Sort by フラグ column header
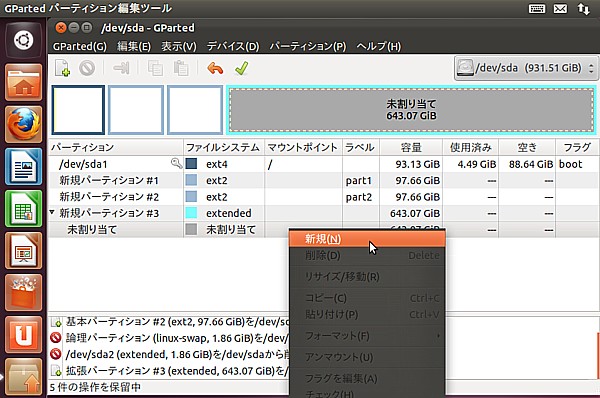Image resolution: width=600 pixels, height=398 pixels. click(577, 147)
